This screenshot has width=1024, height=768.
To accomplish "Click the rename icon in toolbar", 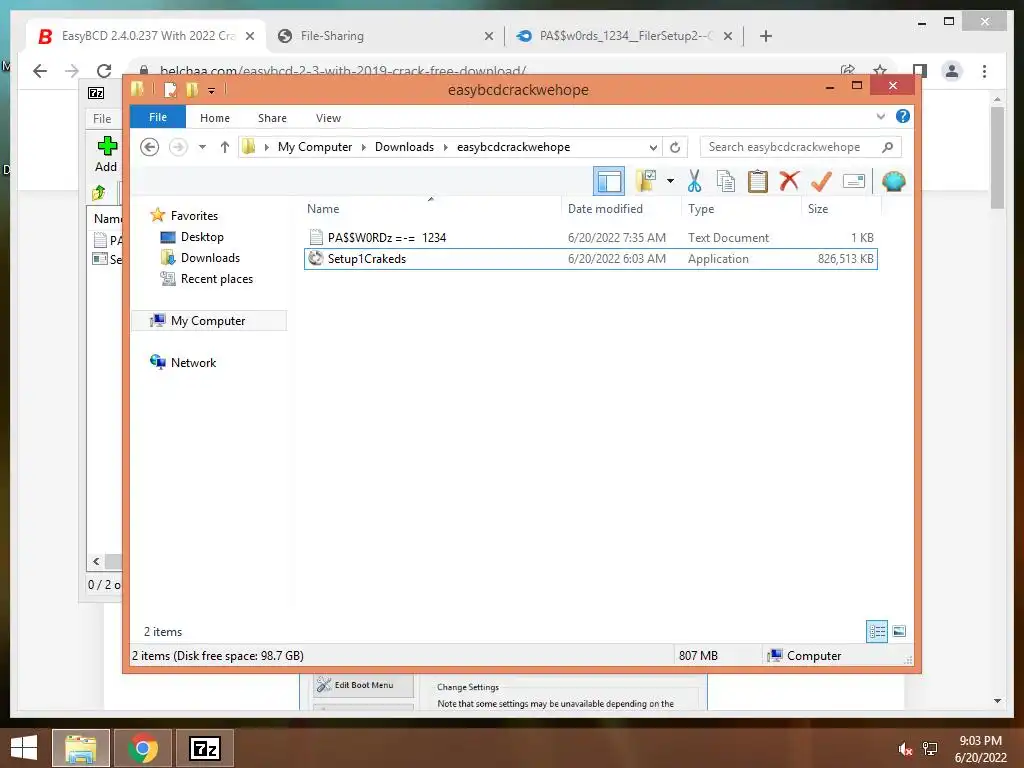I will 854,181.
